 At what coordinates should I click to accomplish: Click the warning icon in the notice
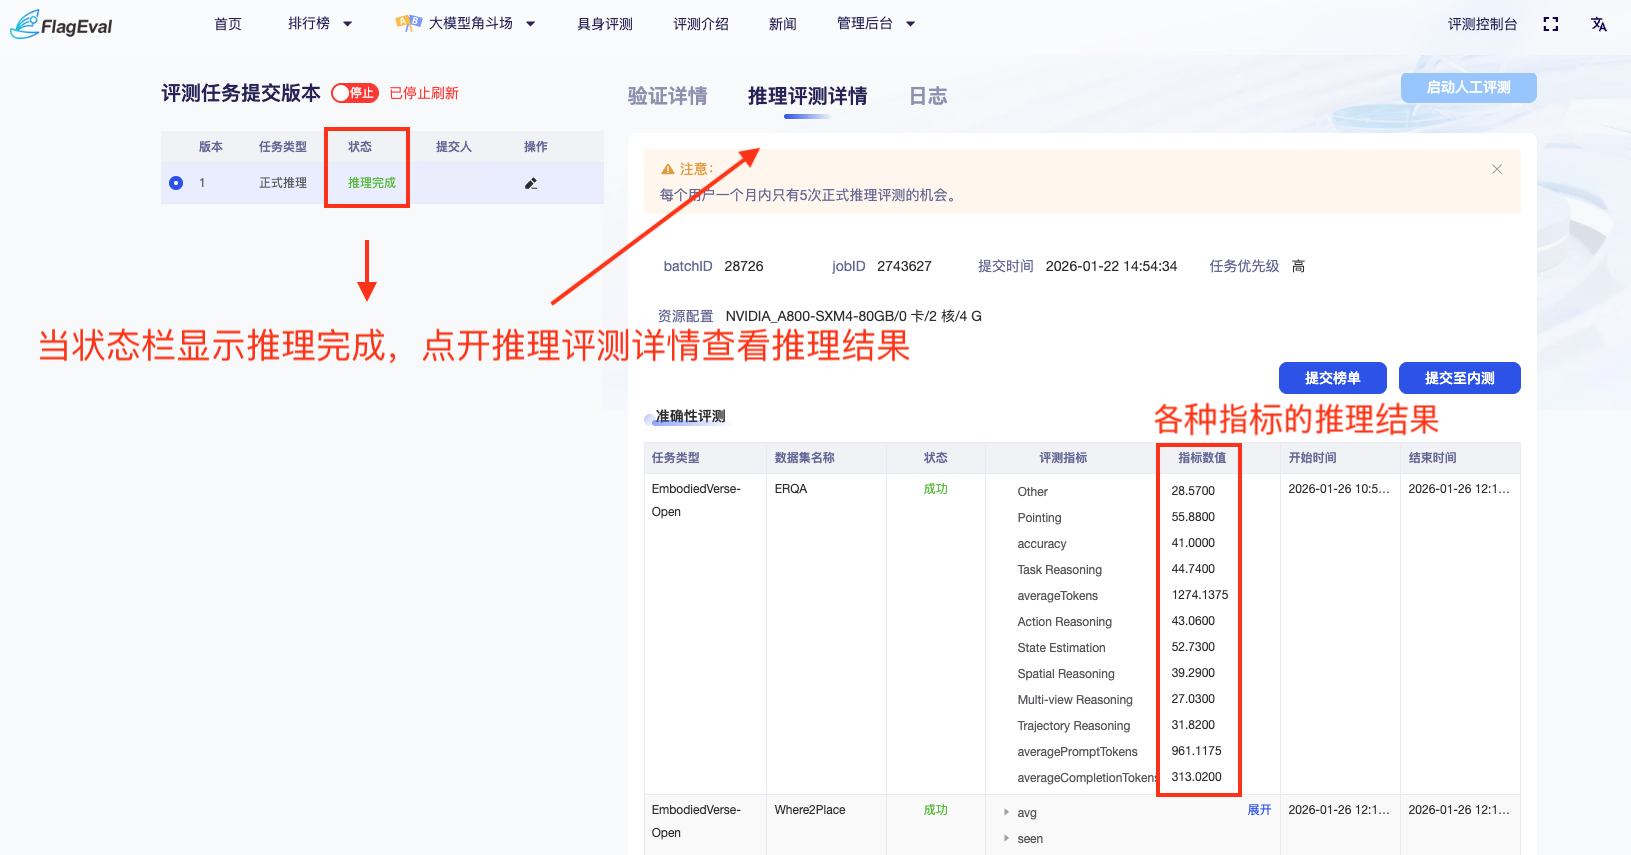coord(667,169)
